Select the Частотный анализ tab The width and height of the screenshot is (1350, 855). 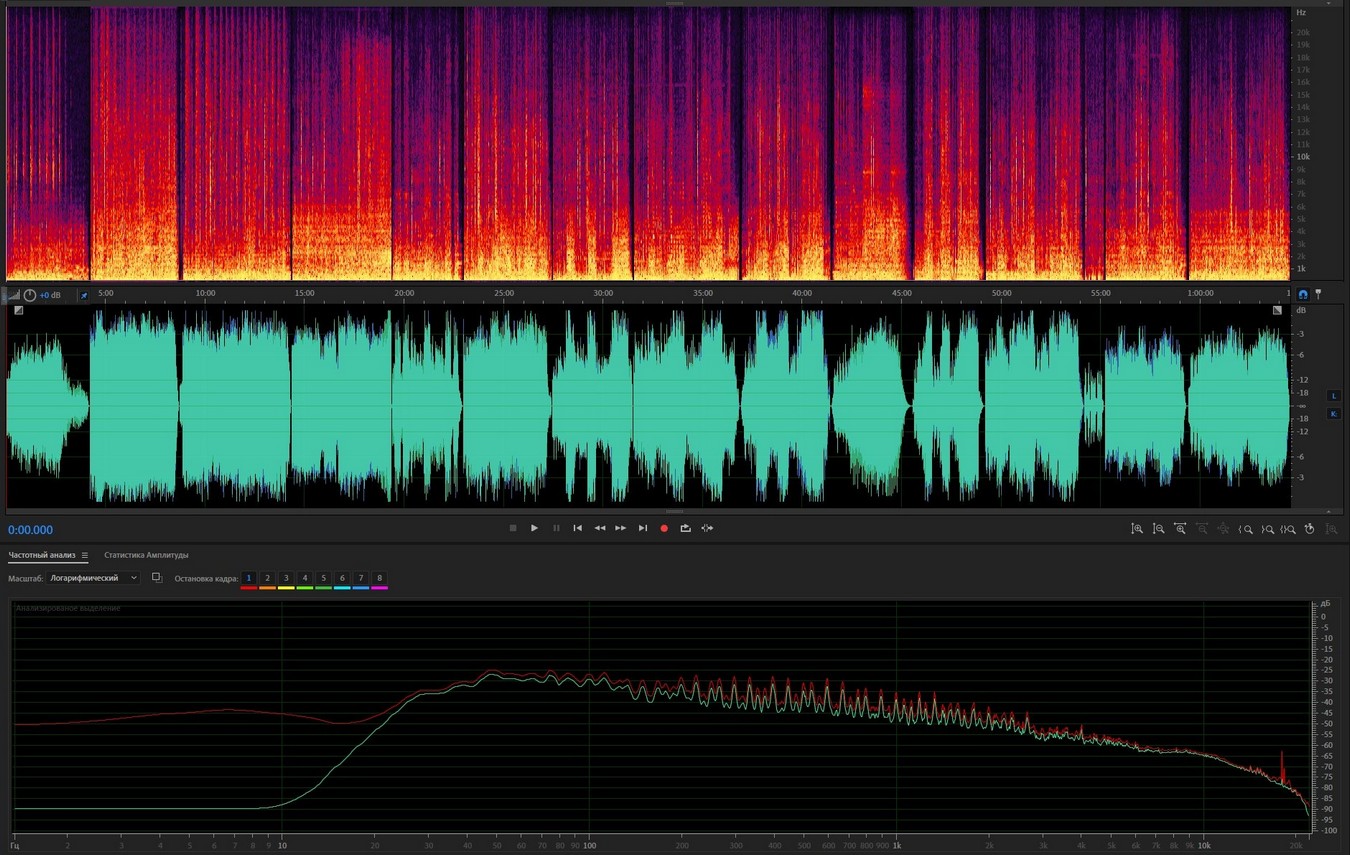click(42, 555)
